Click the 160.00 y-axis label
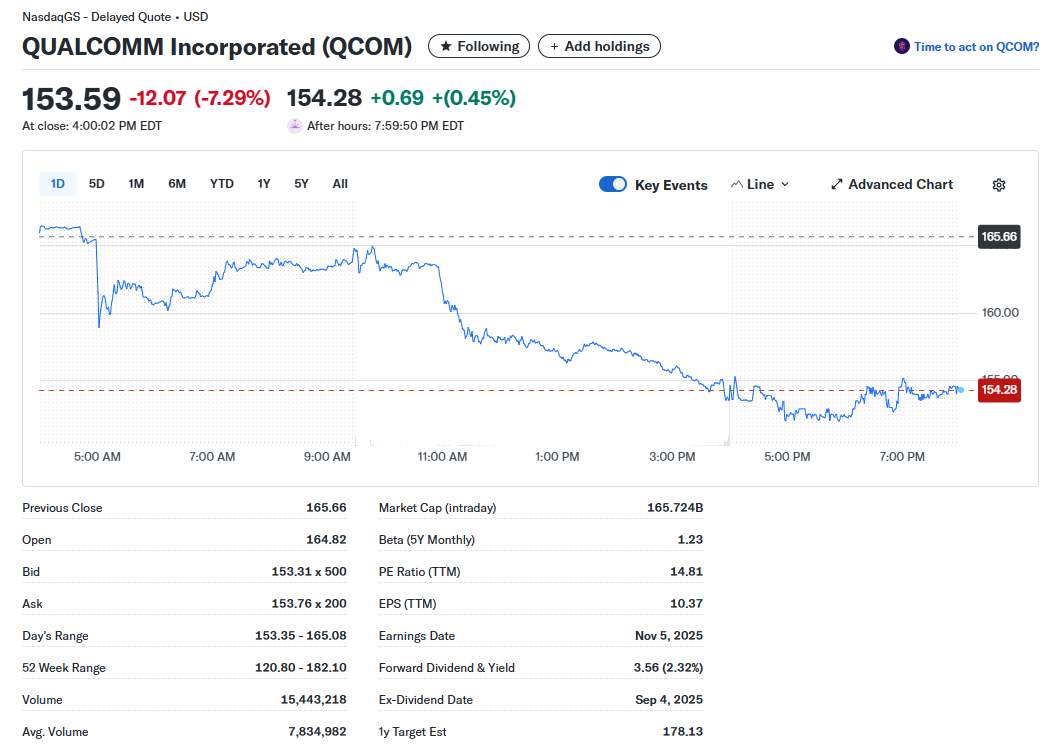Viewport: 1048px width, 752px height. click(1000, 313)
